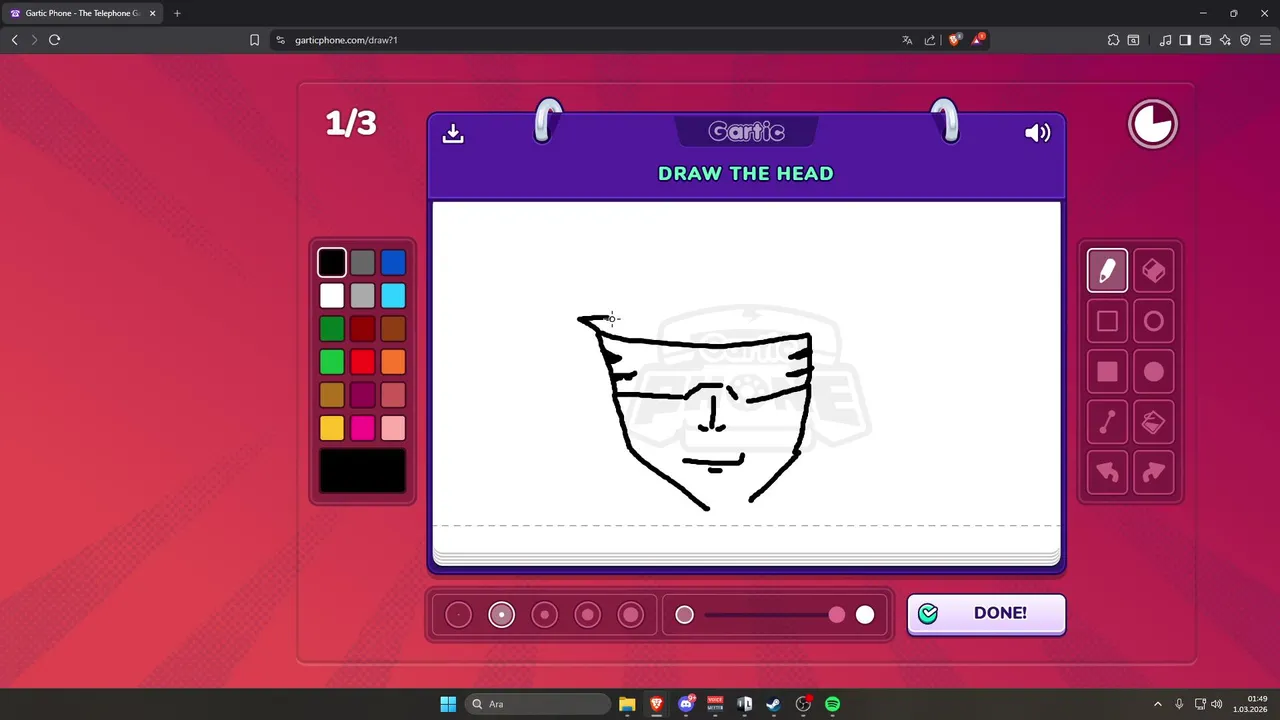Select the Line tool
Image resolution: width=1280 pixels, height=720 pixels.
click(x=1107, y=423)
